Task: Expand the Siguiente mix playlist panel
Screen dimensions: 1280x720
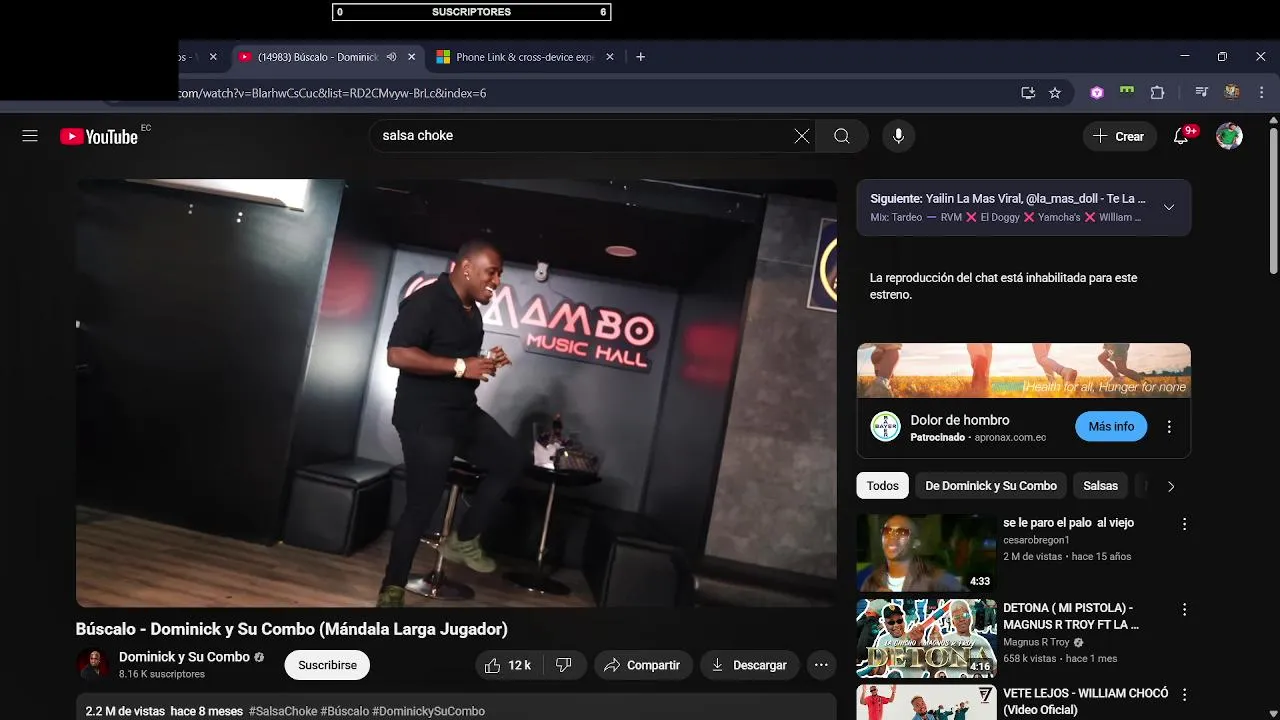Action: (x=1168, y=208)
